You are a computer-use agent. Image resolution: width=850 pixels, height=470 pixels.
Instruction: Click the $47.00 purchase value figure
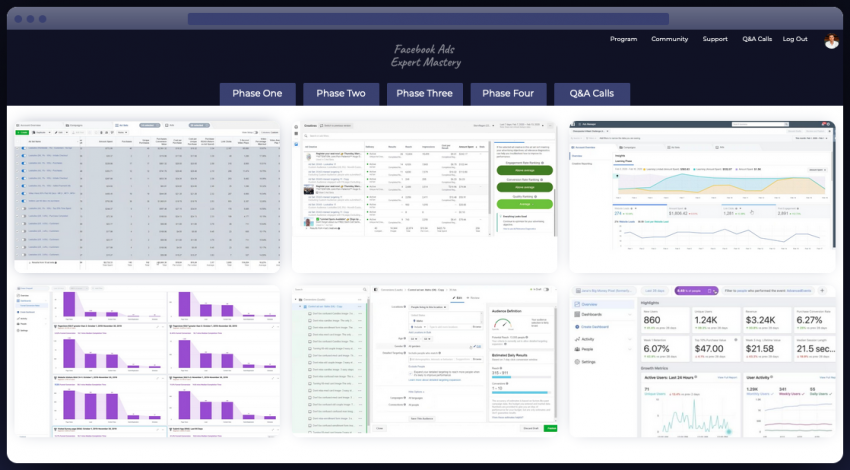709,349
